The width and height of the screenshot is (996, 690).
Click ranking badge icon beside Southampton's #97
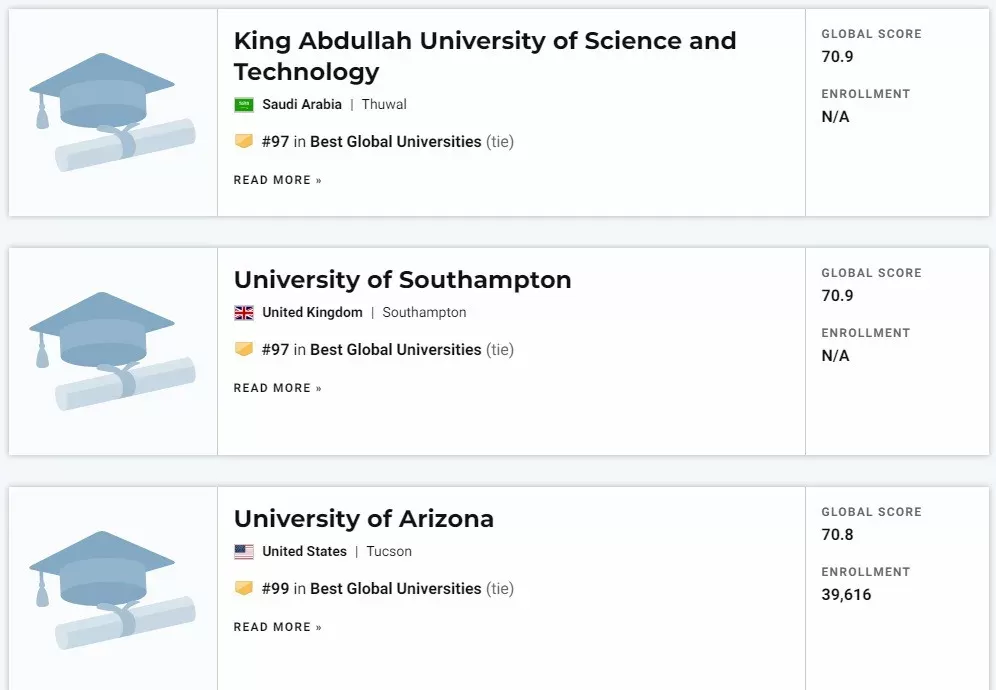click(x=244, y=349)
